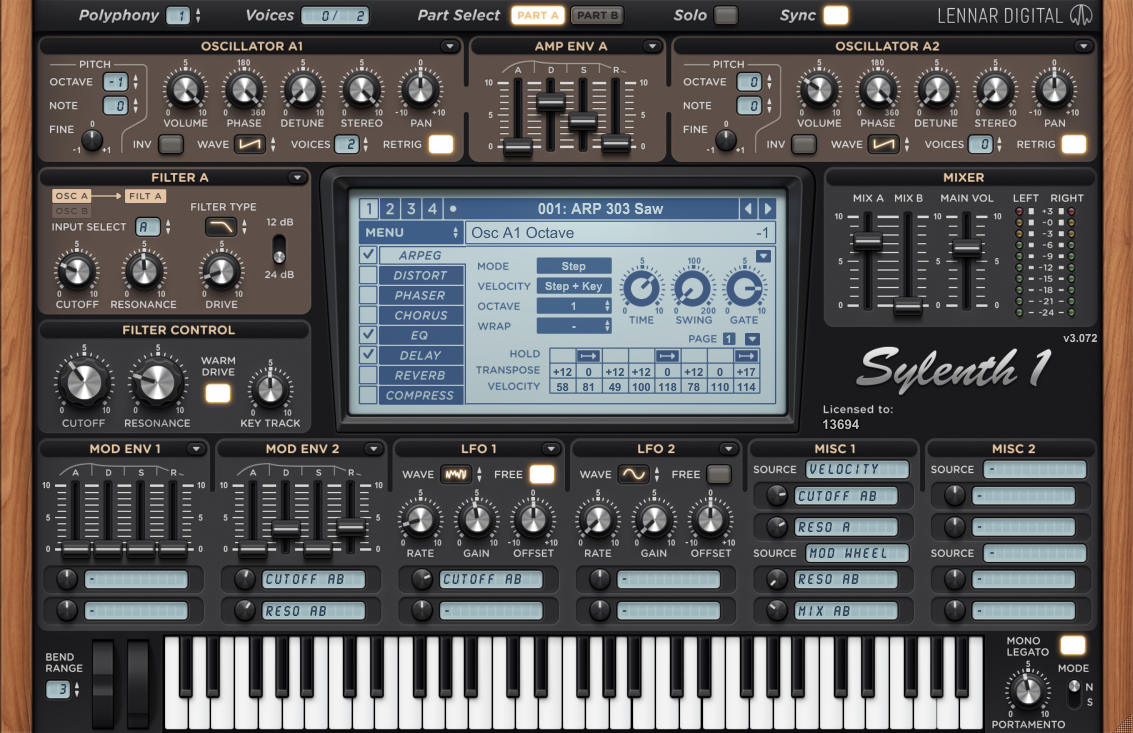Viewport: 1133px width, 733px height.
Task: Click the Filter A Resonance knob
Action: [144, 272]
